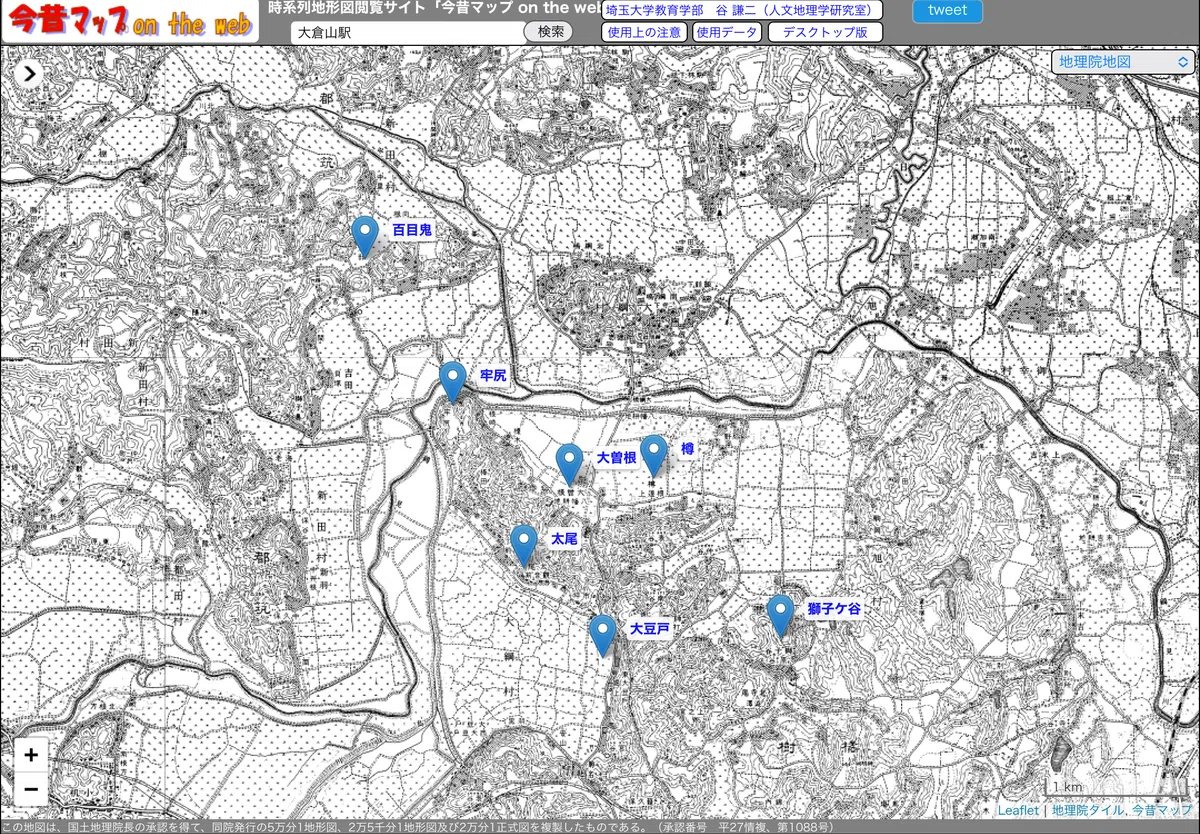Open the 今昔マップ attribution link
Viewport: 1200px width, 834px height.
click(x=1163, y=811)
